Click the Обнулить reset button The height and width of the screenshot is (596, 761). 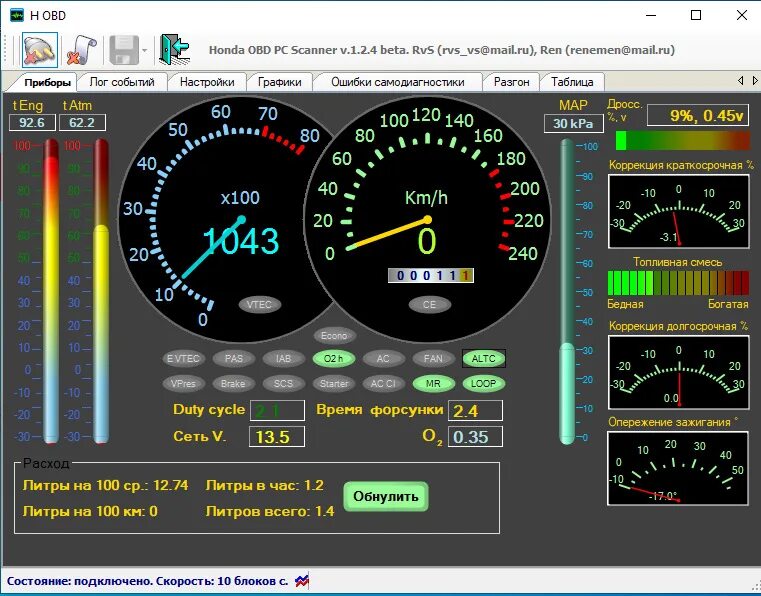pos(386,497)
